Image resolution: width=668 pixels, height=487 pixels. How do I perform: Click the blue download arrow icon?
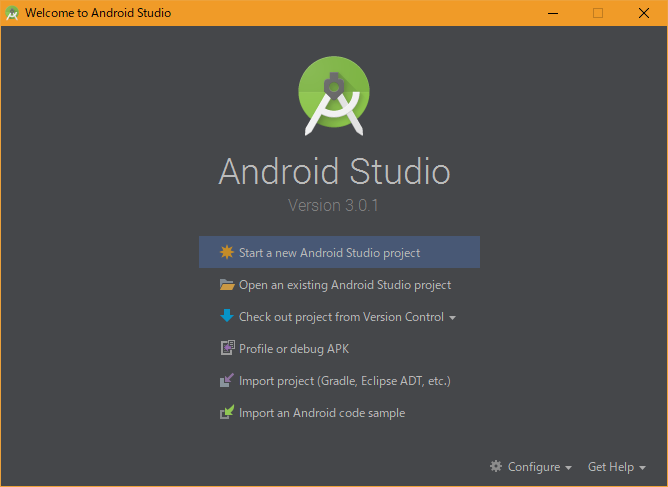(x=227, y=317)
